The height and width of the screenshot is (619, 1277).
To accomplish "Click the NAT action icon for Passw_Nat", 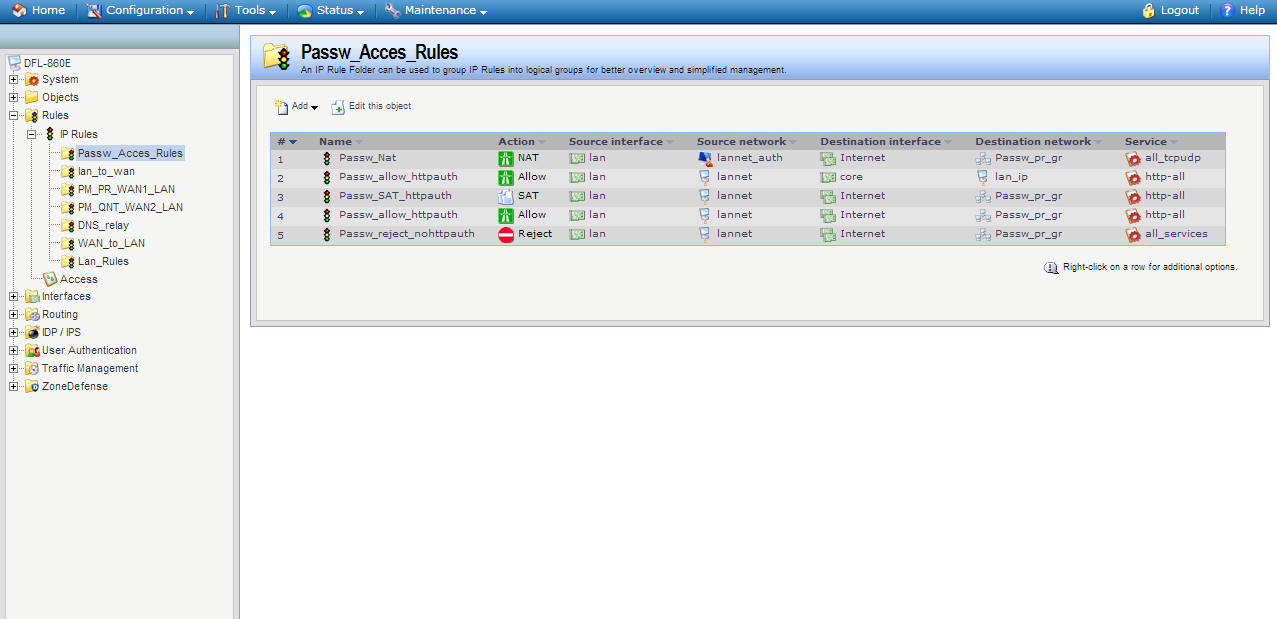I will coord(506,158).
